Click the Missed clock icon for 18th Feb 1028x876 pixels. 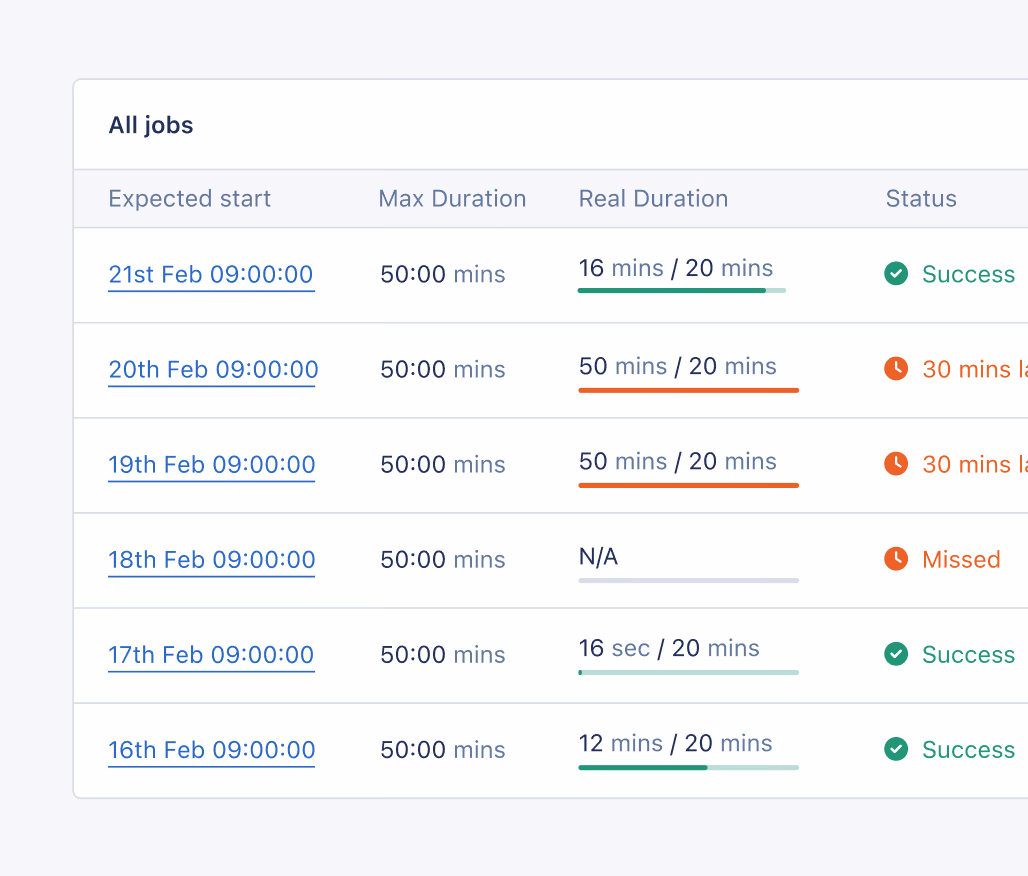896,559
